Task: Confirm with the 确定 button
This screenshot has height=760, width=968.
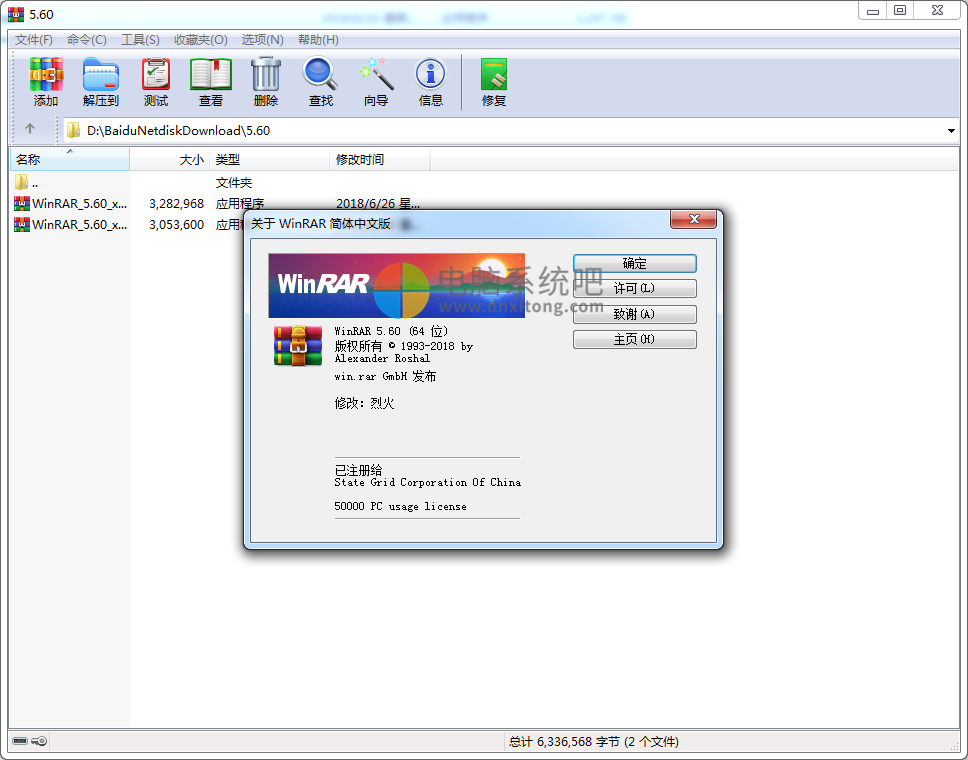Action: (635, 264)
